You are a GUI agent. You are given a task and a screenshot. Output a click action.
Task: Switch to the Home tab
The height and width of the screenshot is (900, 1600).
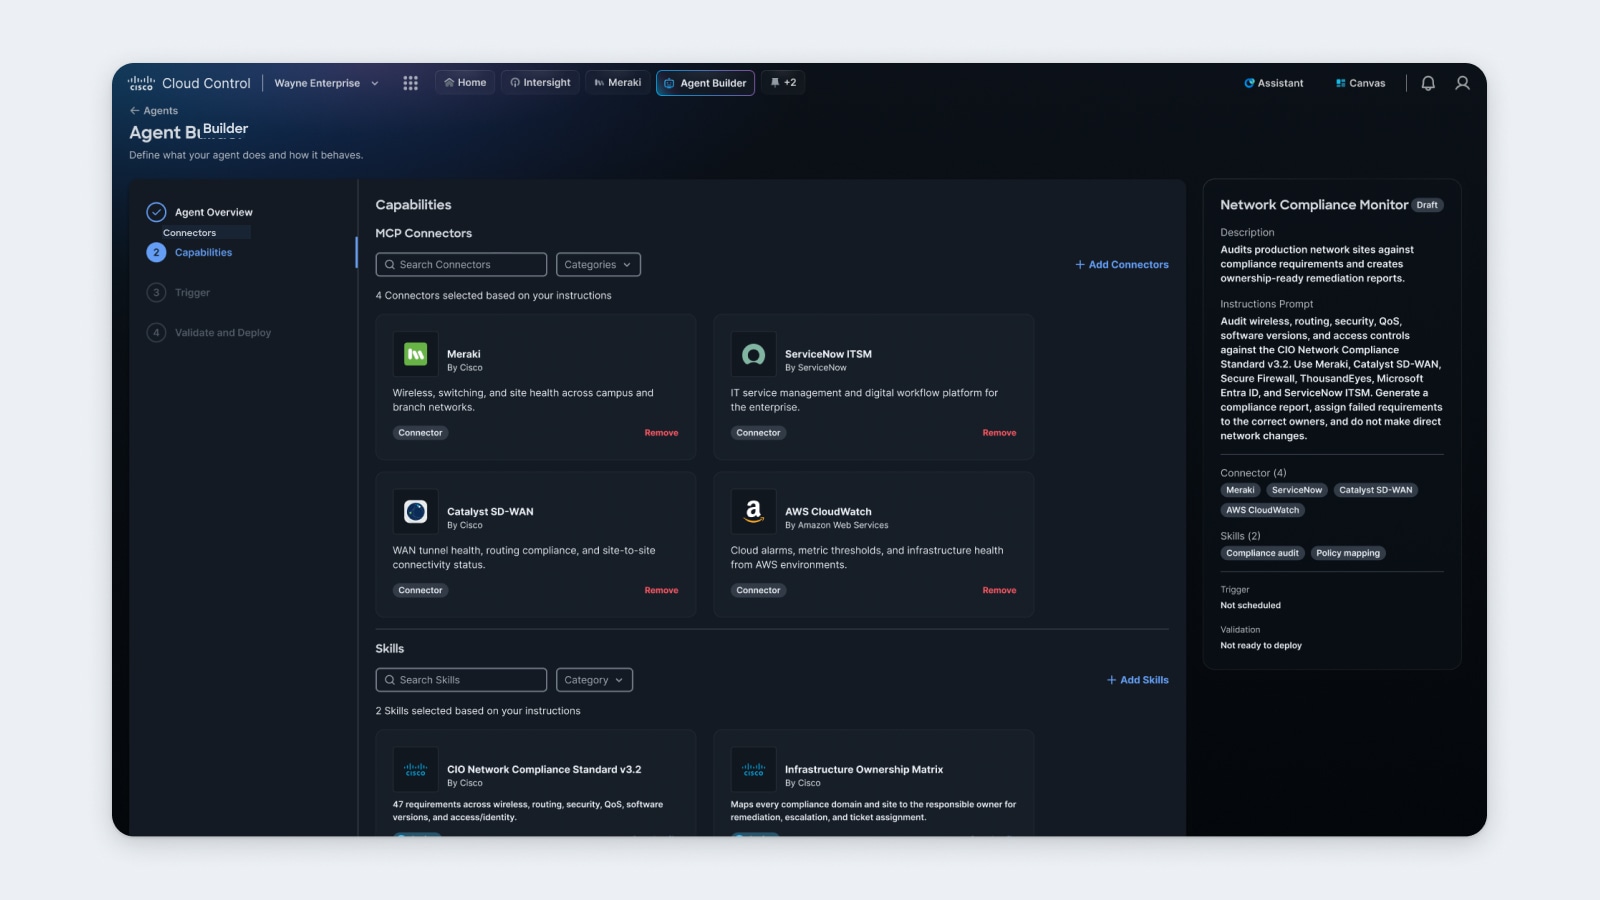pyautogui.click(x=465, y=83)
